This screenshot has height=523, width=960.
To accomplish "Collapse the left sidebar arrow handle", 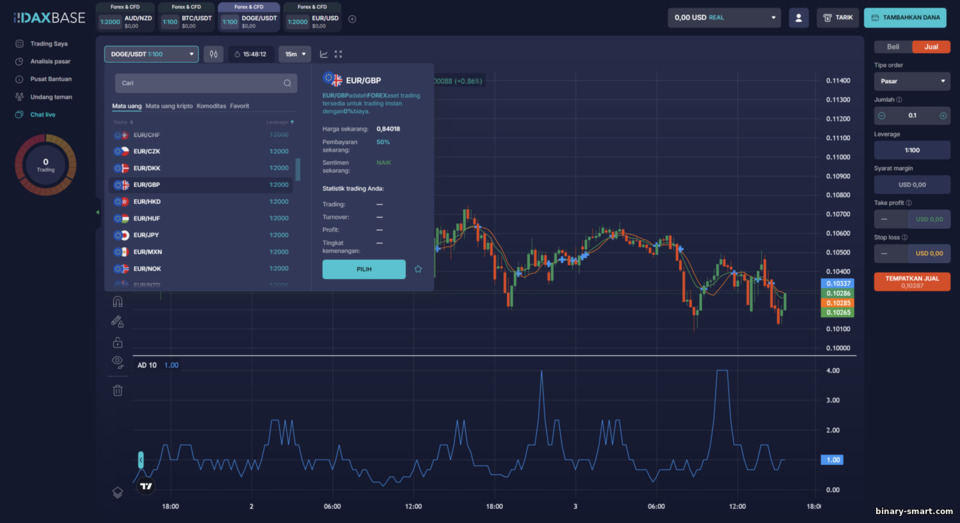I will [x=97, y=213].
